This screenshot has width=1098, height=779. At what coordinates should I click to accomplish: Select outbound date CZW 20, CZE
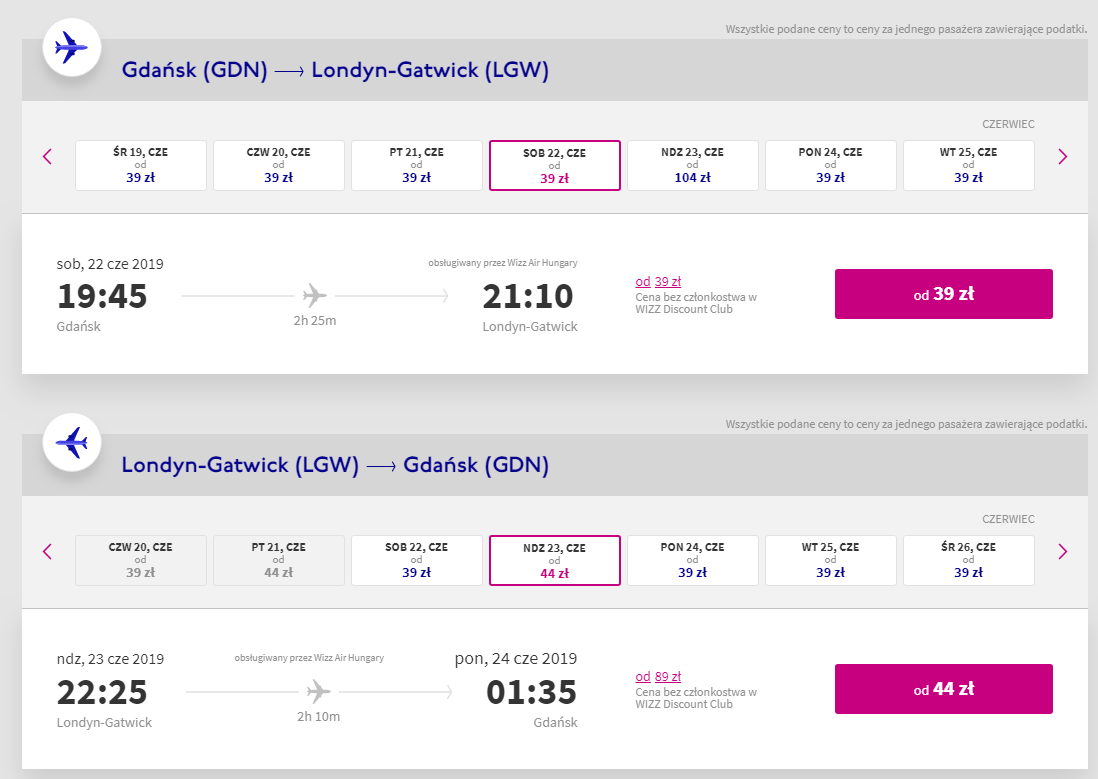point(279,165)
